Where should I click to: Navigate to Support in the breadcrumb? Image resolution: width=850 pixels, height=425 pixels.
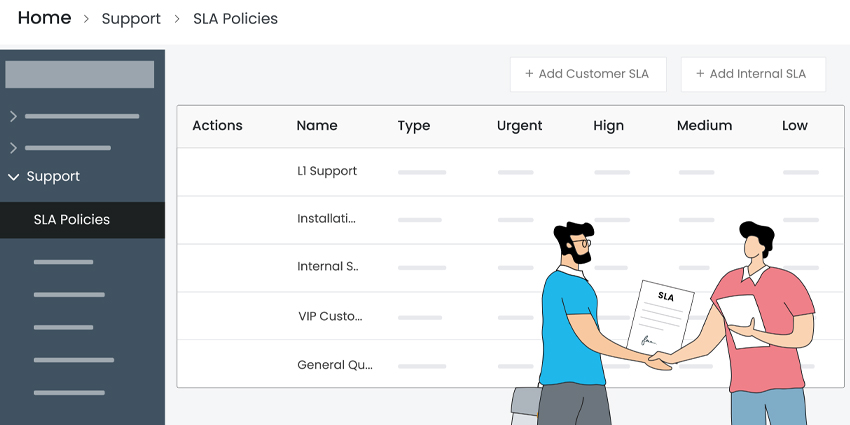coord(131,19)
